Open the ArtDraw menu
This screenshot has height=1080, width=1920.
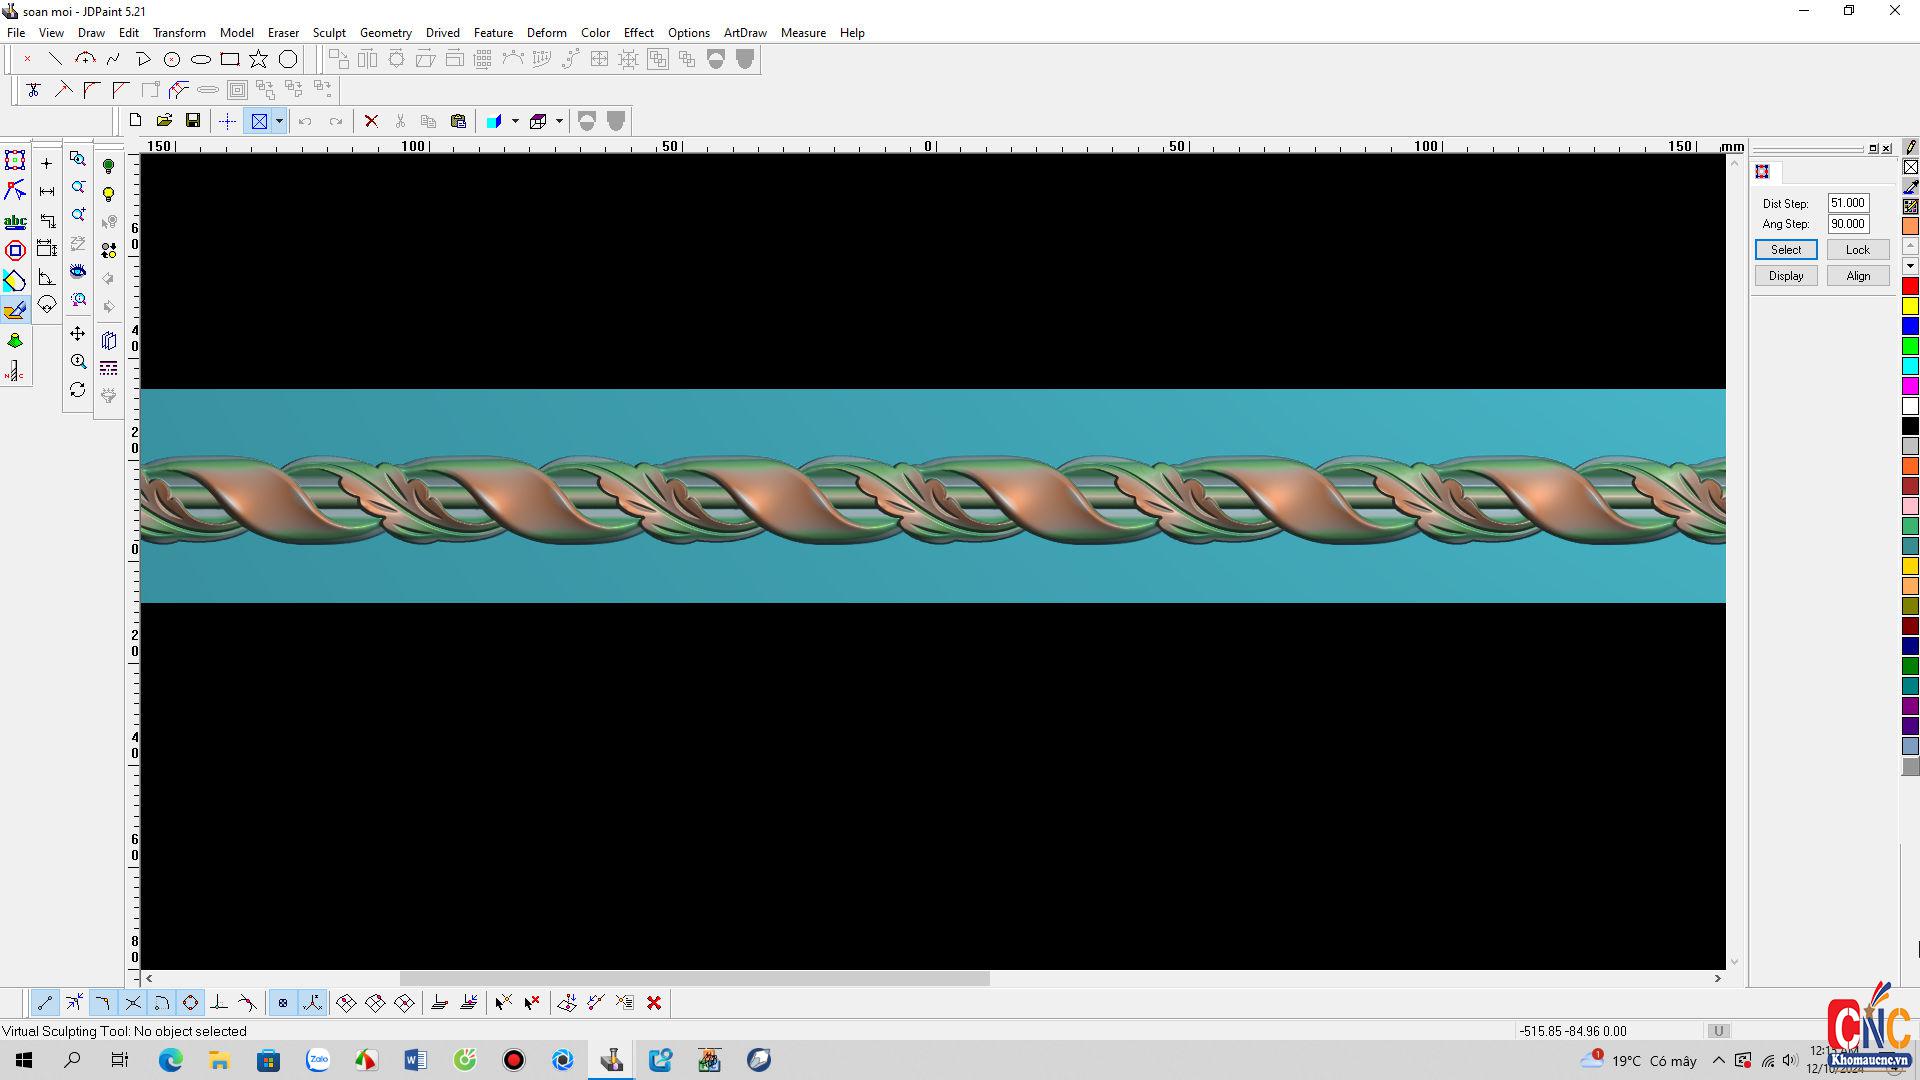(x=745, y=33)
